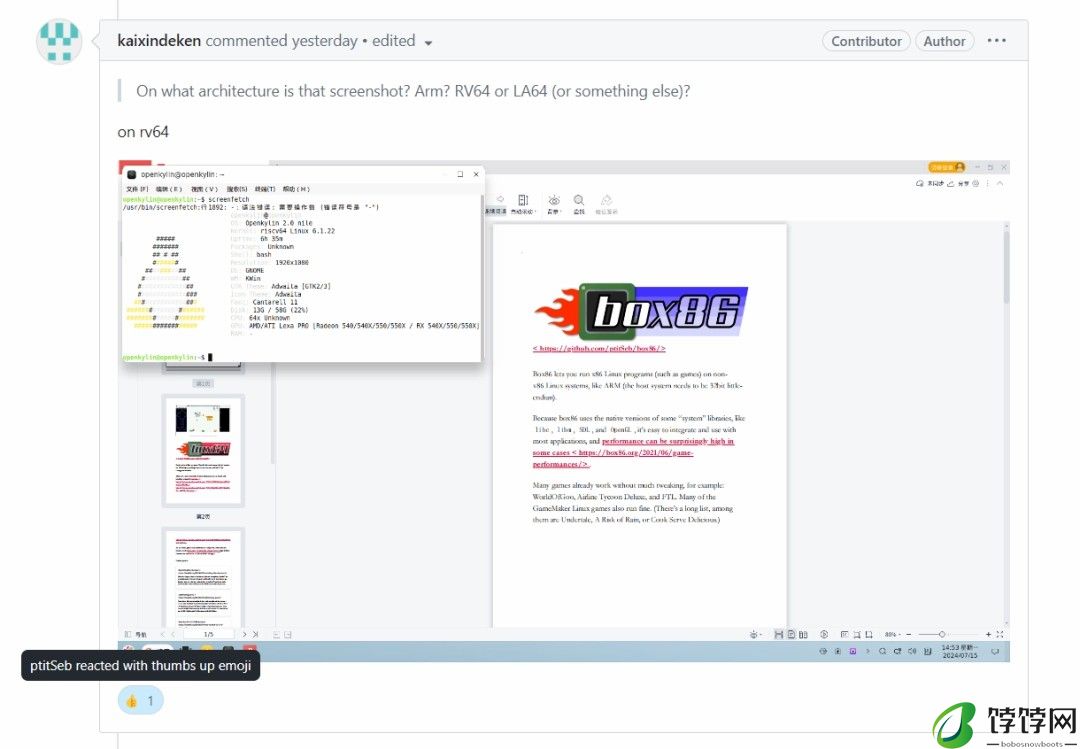Click 'Cantarell 11' font line in terminal

coord(275,302)
